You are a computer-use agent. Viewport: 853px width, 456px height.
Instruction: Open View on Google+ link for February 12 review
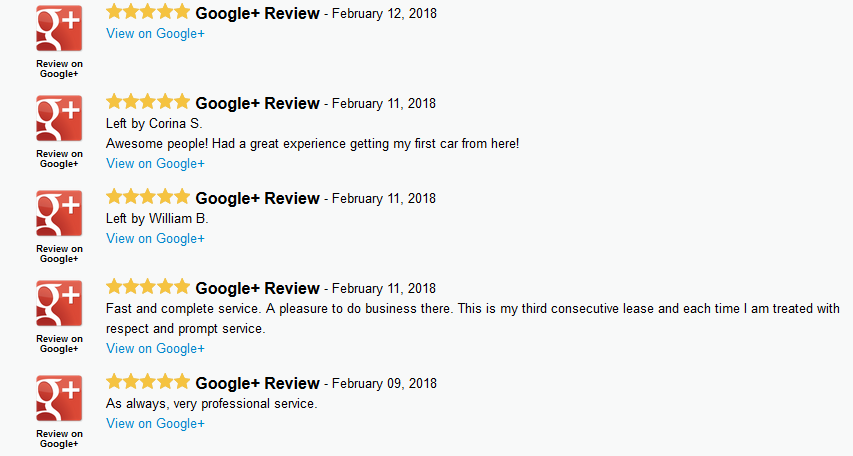pos(156,34)
